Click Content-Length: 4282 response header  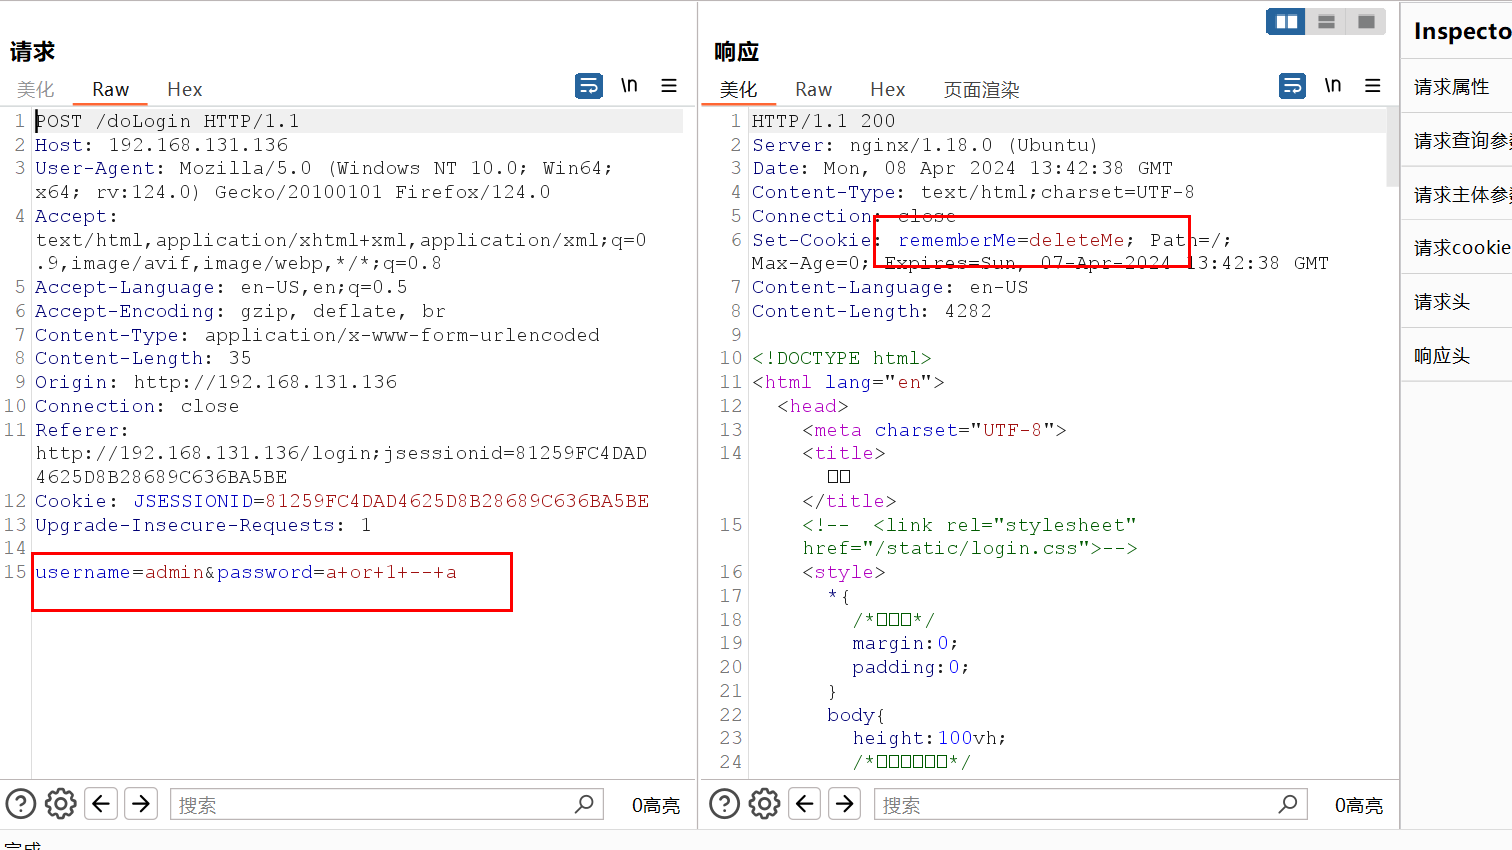pyautogui.click(x=871, y=312)
